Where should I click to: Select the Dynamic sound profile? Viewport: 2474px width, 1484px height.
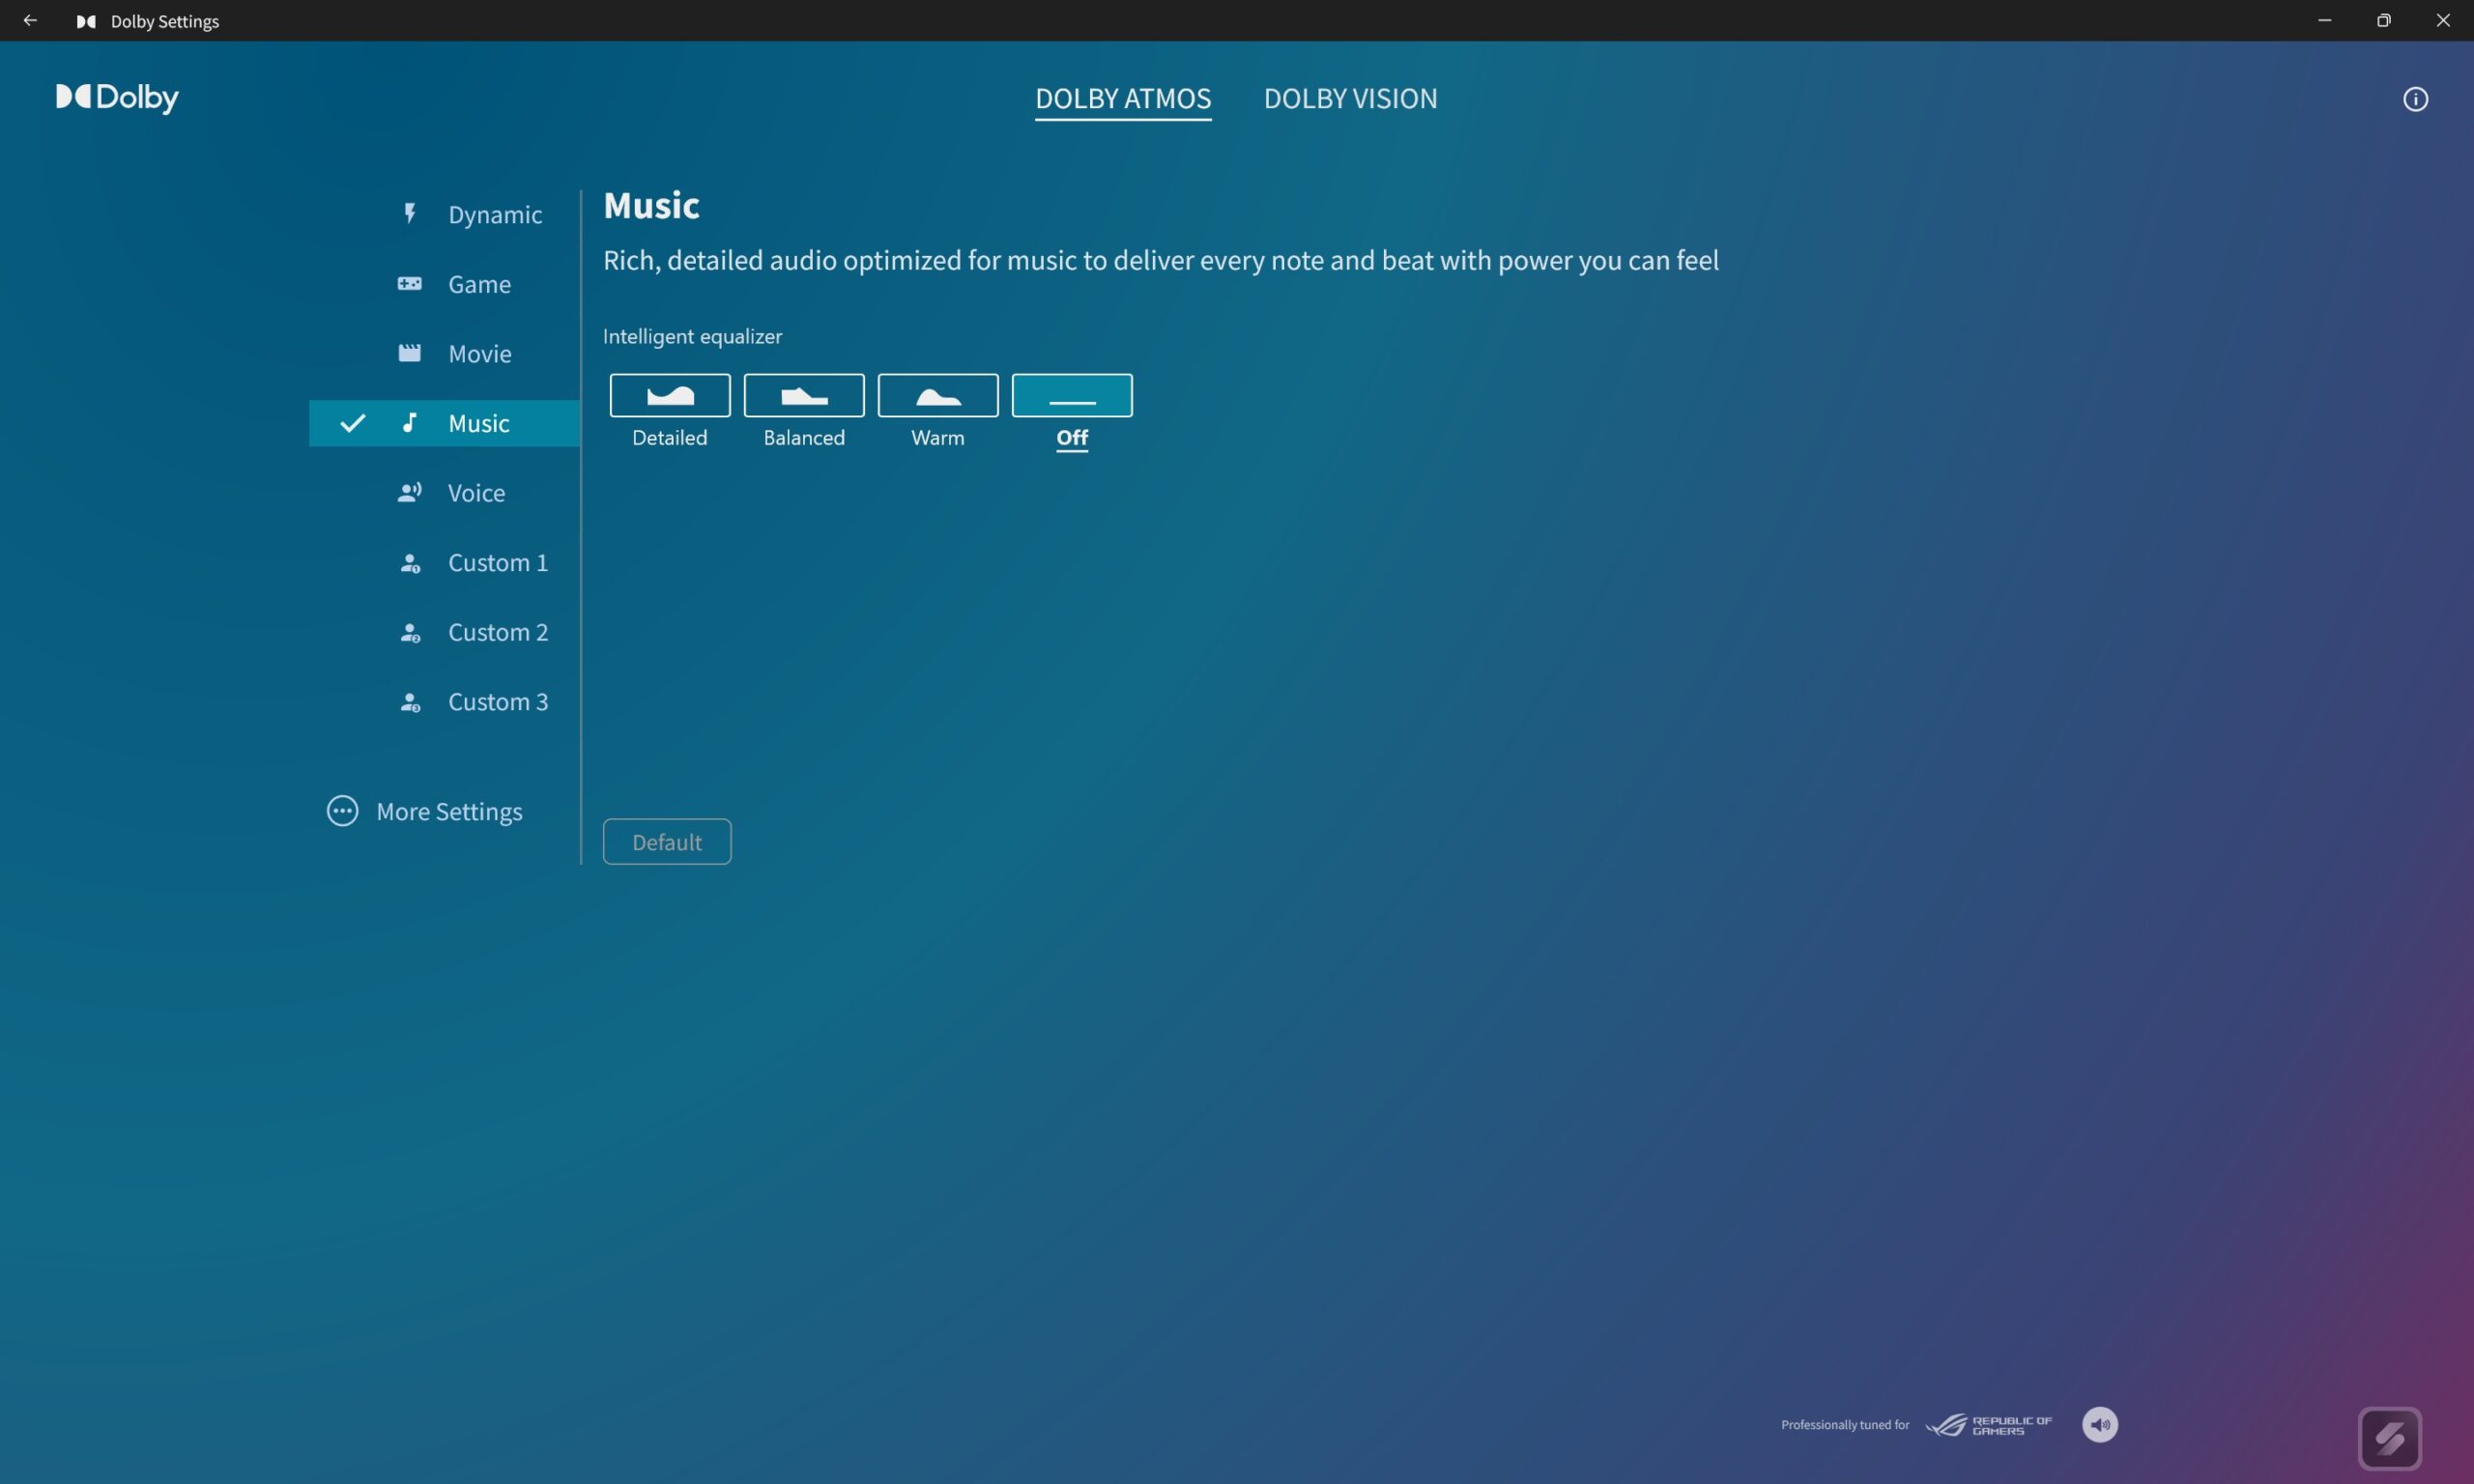(445, 214)
